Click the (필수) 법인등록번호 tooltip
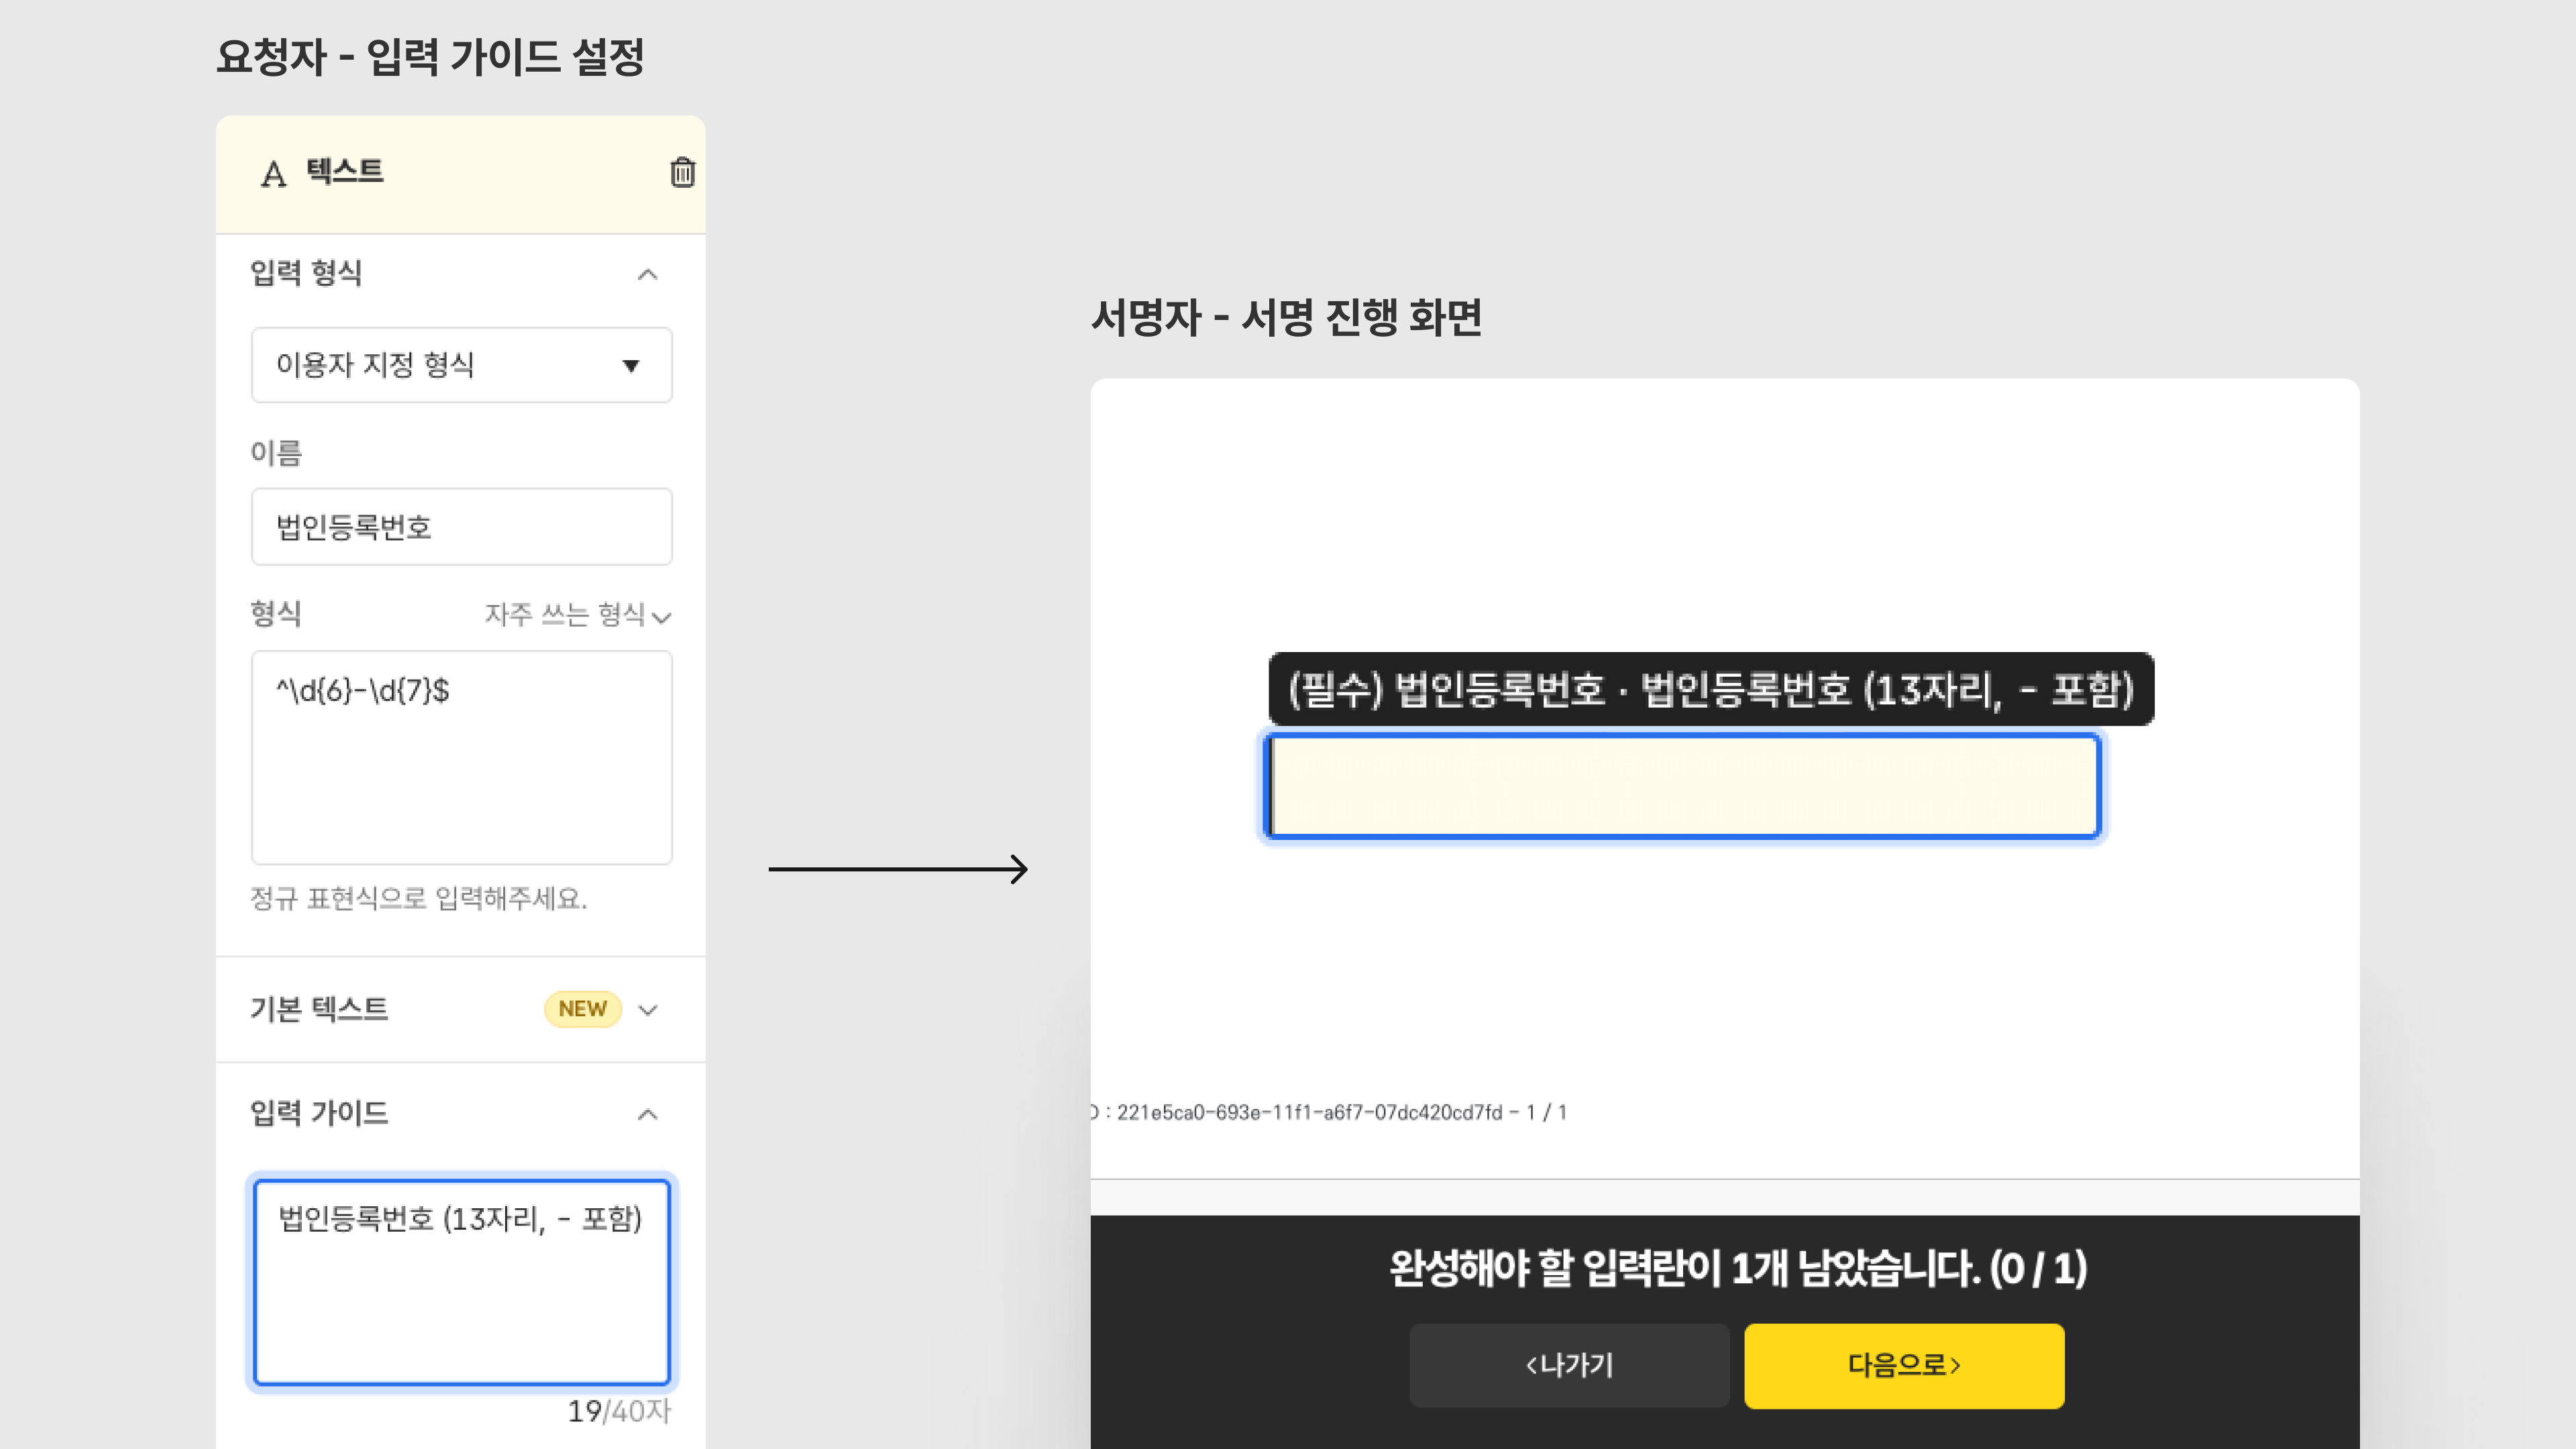Viewport: 2576px width, 1449px height. [1711, 689]
